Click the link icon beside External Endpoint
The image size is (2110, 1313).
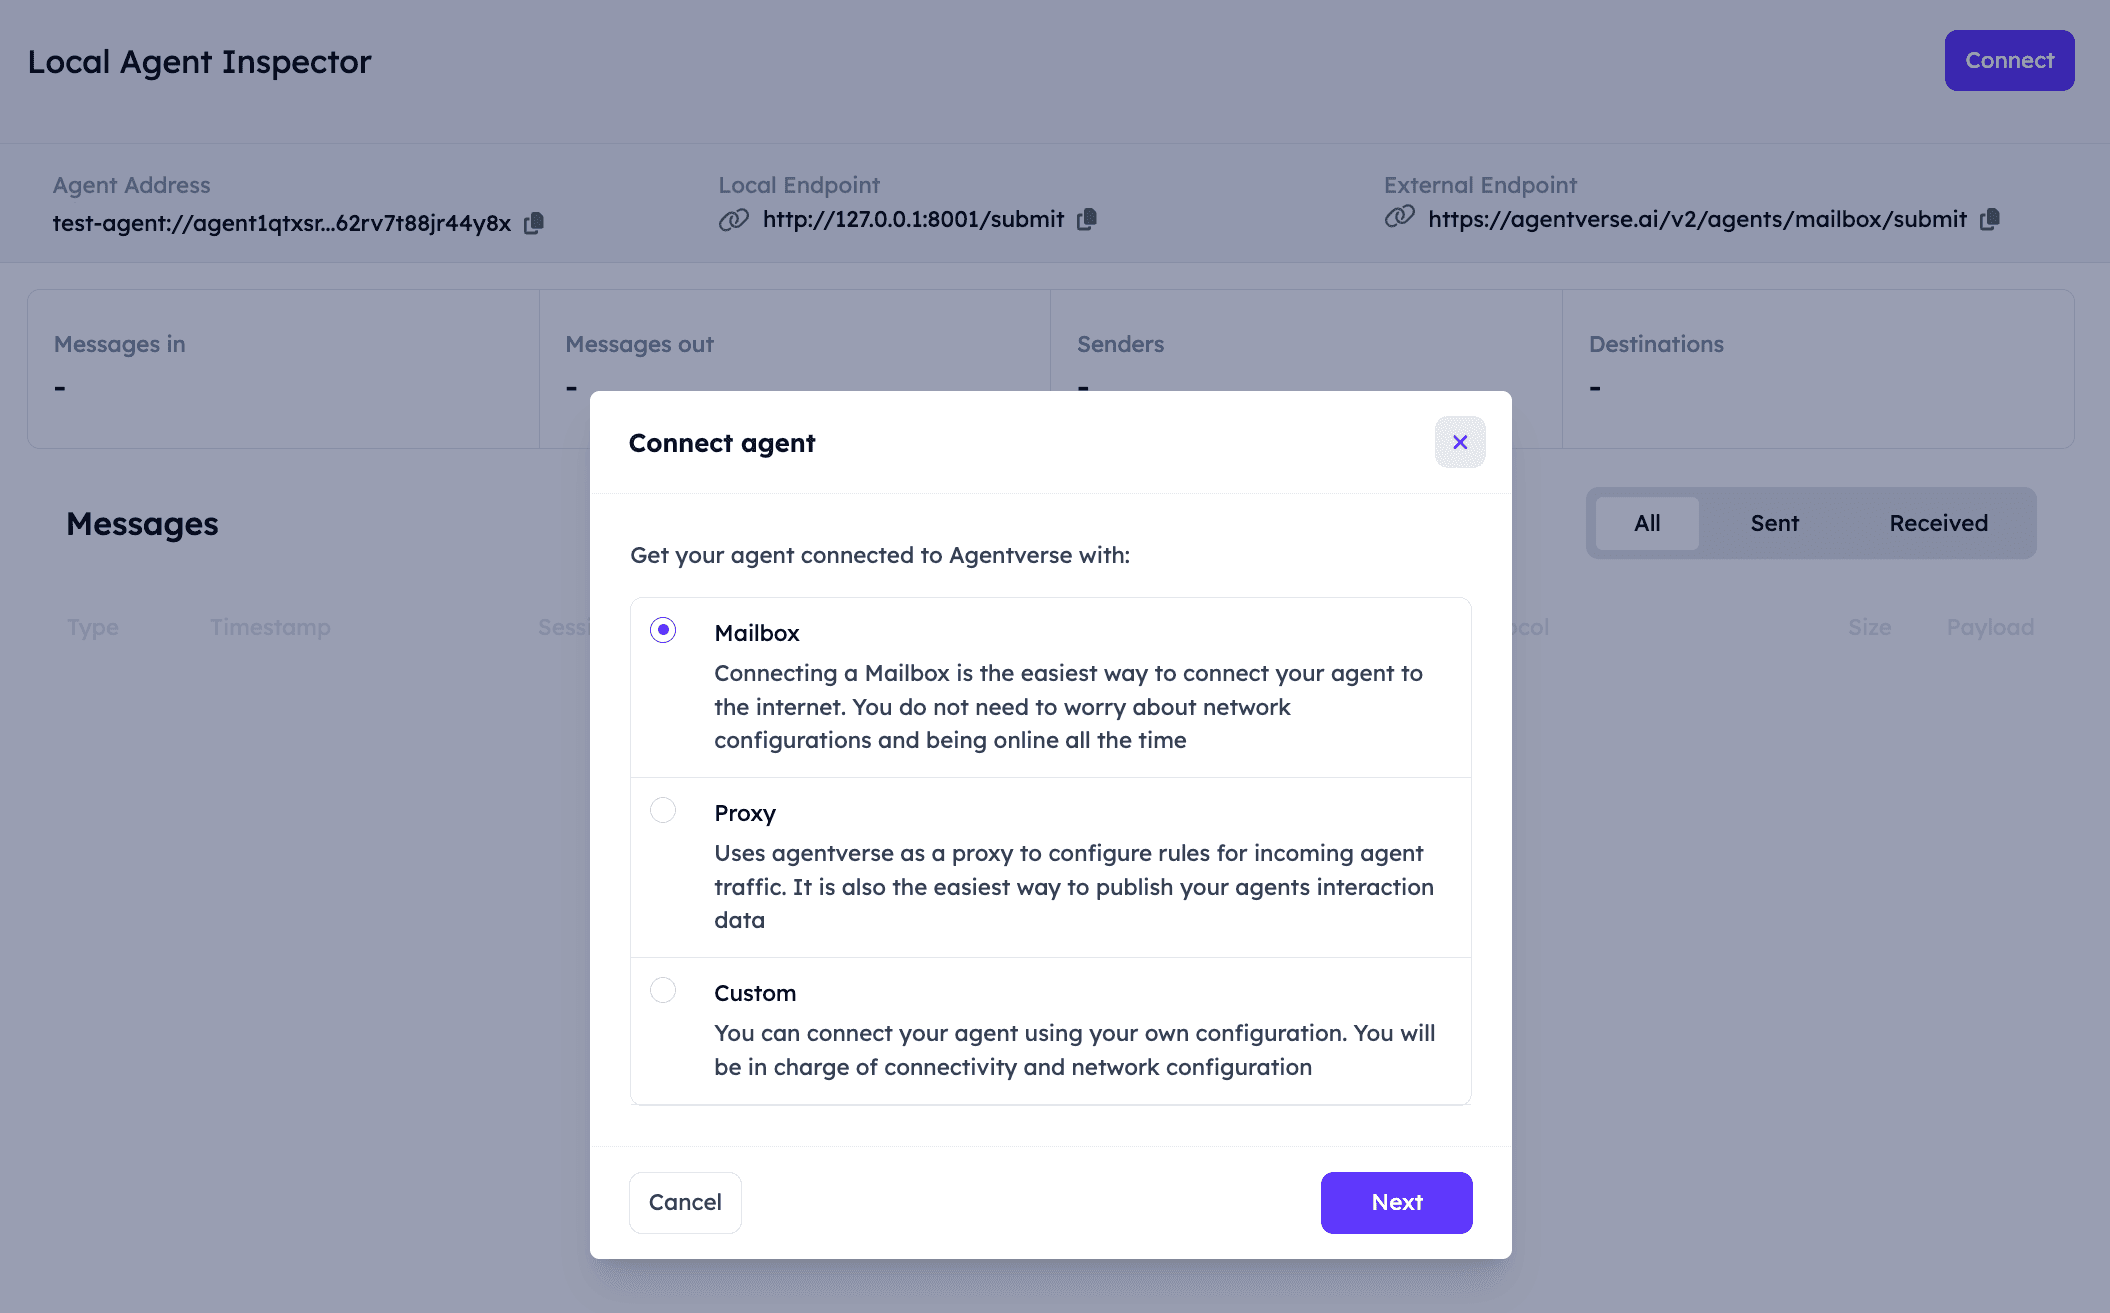[1399, 217]
